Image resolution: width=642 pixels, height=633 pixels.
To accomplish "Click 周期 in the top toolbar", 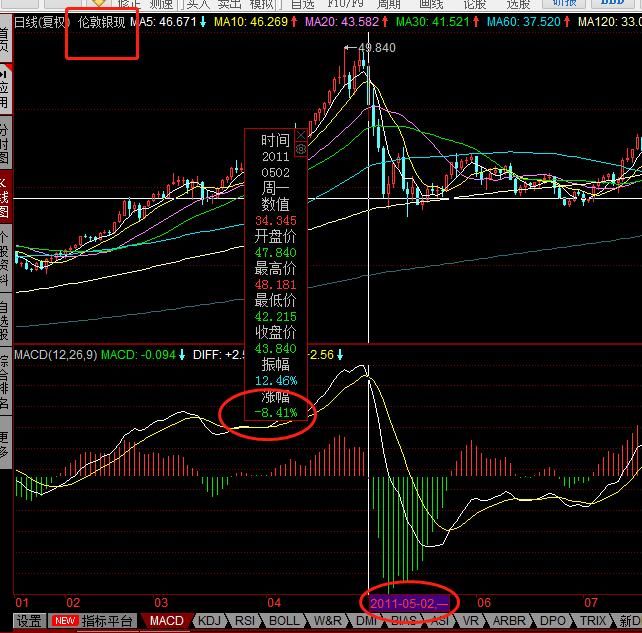I will pos(389,4).
